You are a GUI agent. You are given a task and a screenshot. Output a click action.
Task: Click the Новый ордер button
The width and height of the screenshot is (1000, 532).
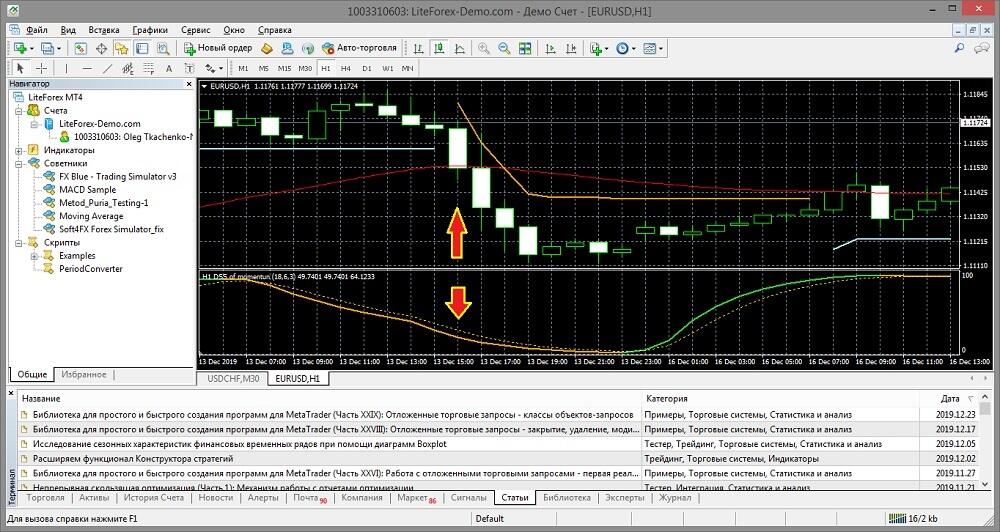(217, 48)
